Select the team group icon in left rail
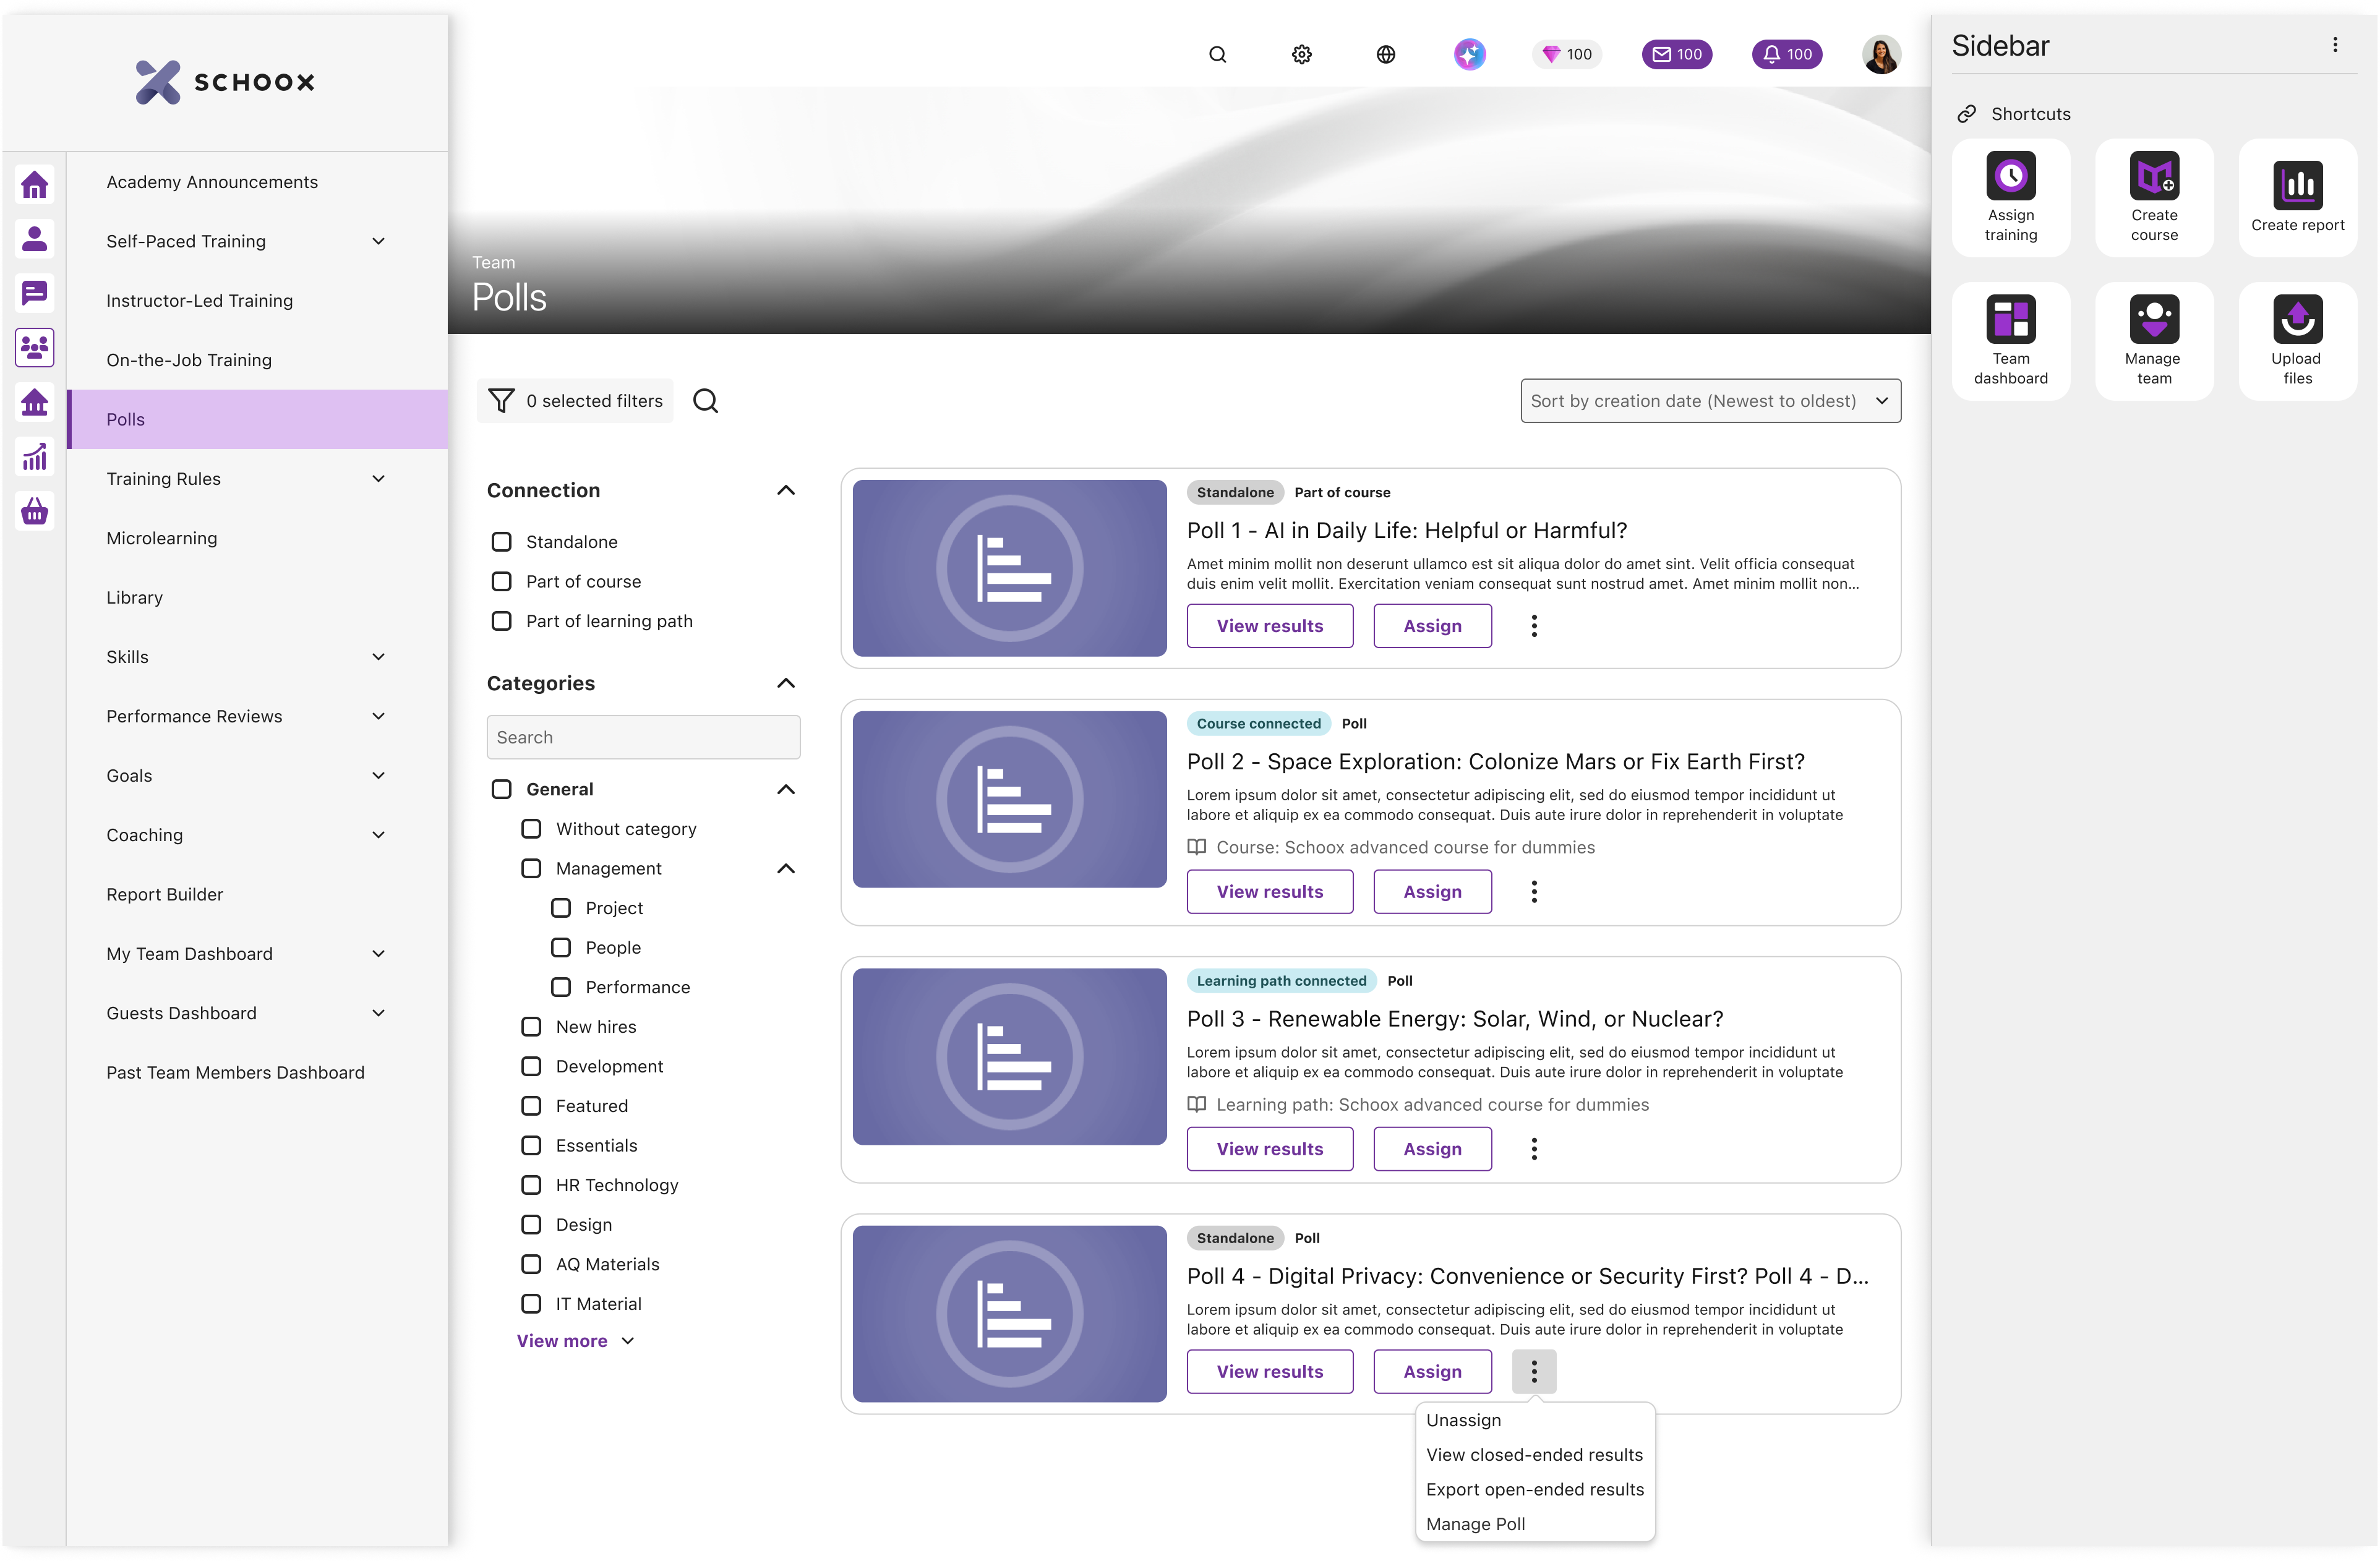This screenshot has width=2380, height=1561. pyautogui.click(x=35, y=348)
